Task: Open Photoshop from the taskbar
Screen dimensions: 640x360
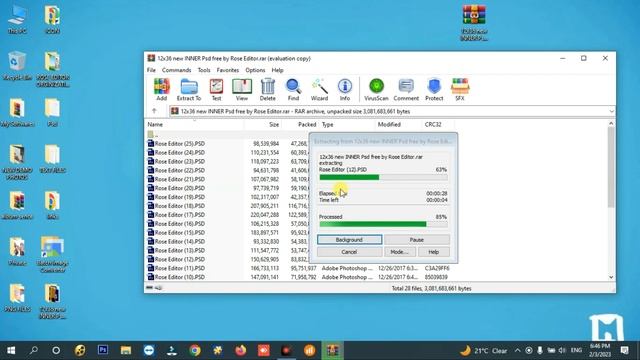Action: click(103, 350)
